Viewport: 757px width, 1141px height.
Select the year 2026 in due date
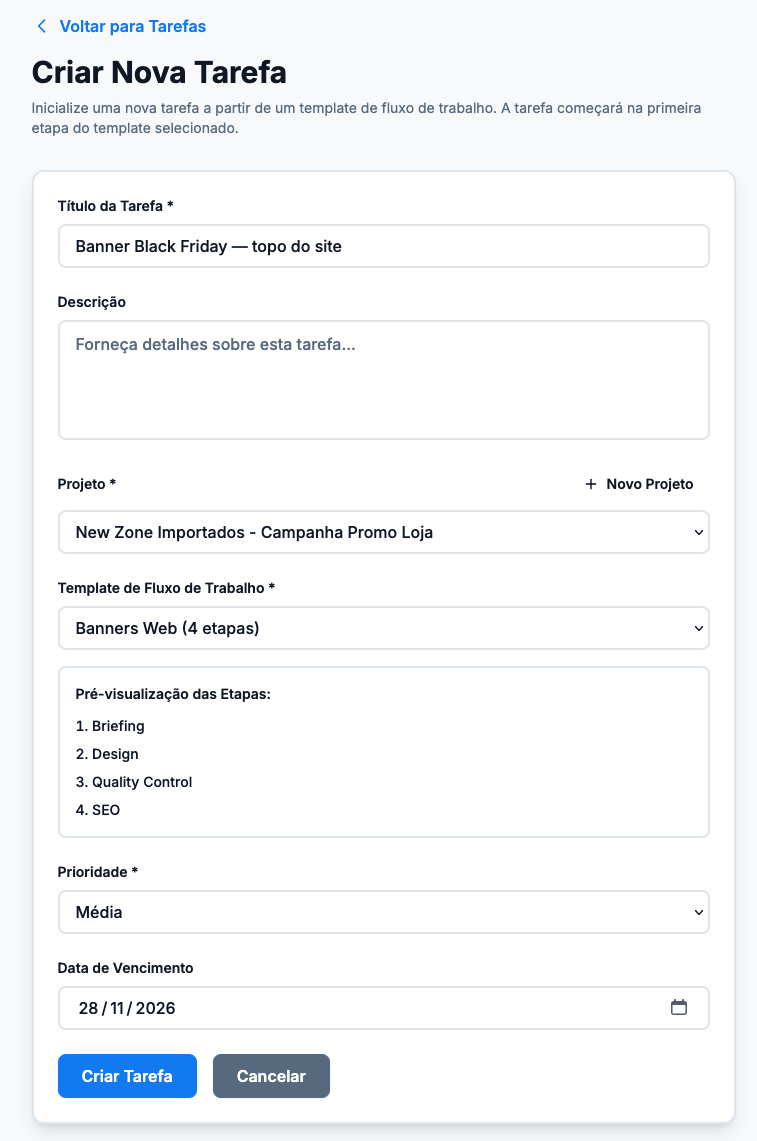pos(155,1008)
